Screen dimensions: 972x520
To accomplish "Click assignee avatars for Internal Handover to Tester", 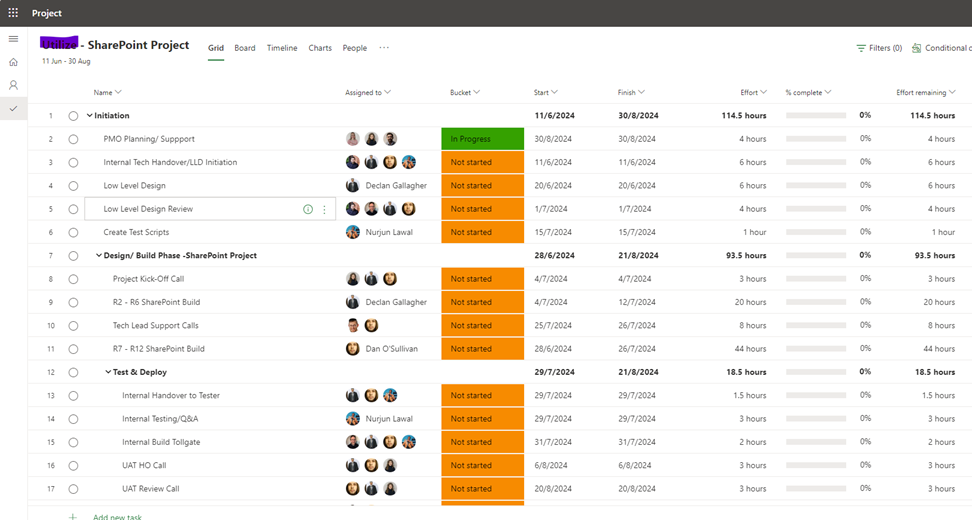I will click(371, 395).
